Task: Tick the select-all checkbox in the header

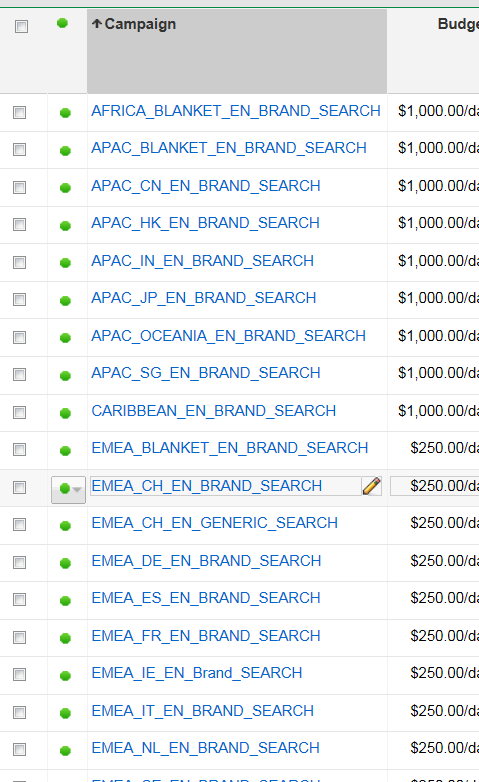Action: [x=21, y=26]
